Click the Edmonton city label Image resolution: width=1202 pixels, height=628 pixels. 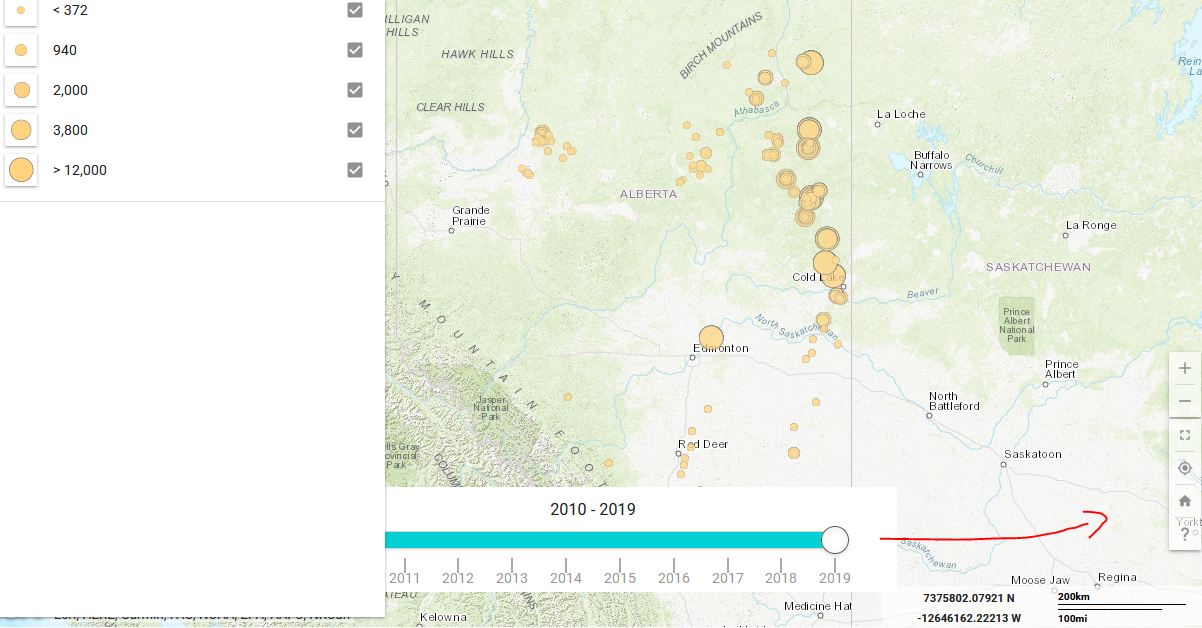pos(723,348)
